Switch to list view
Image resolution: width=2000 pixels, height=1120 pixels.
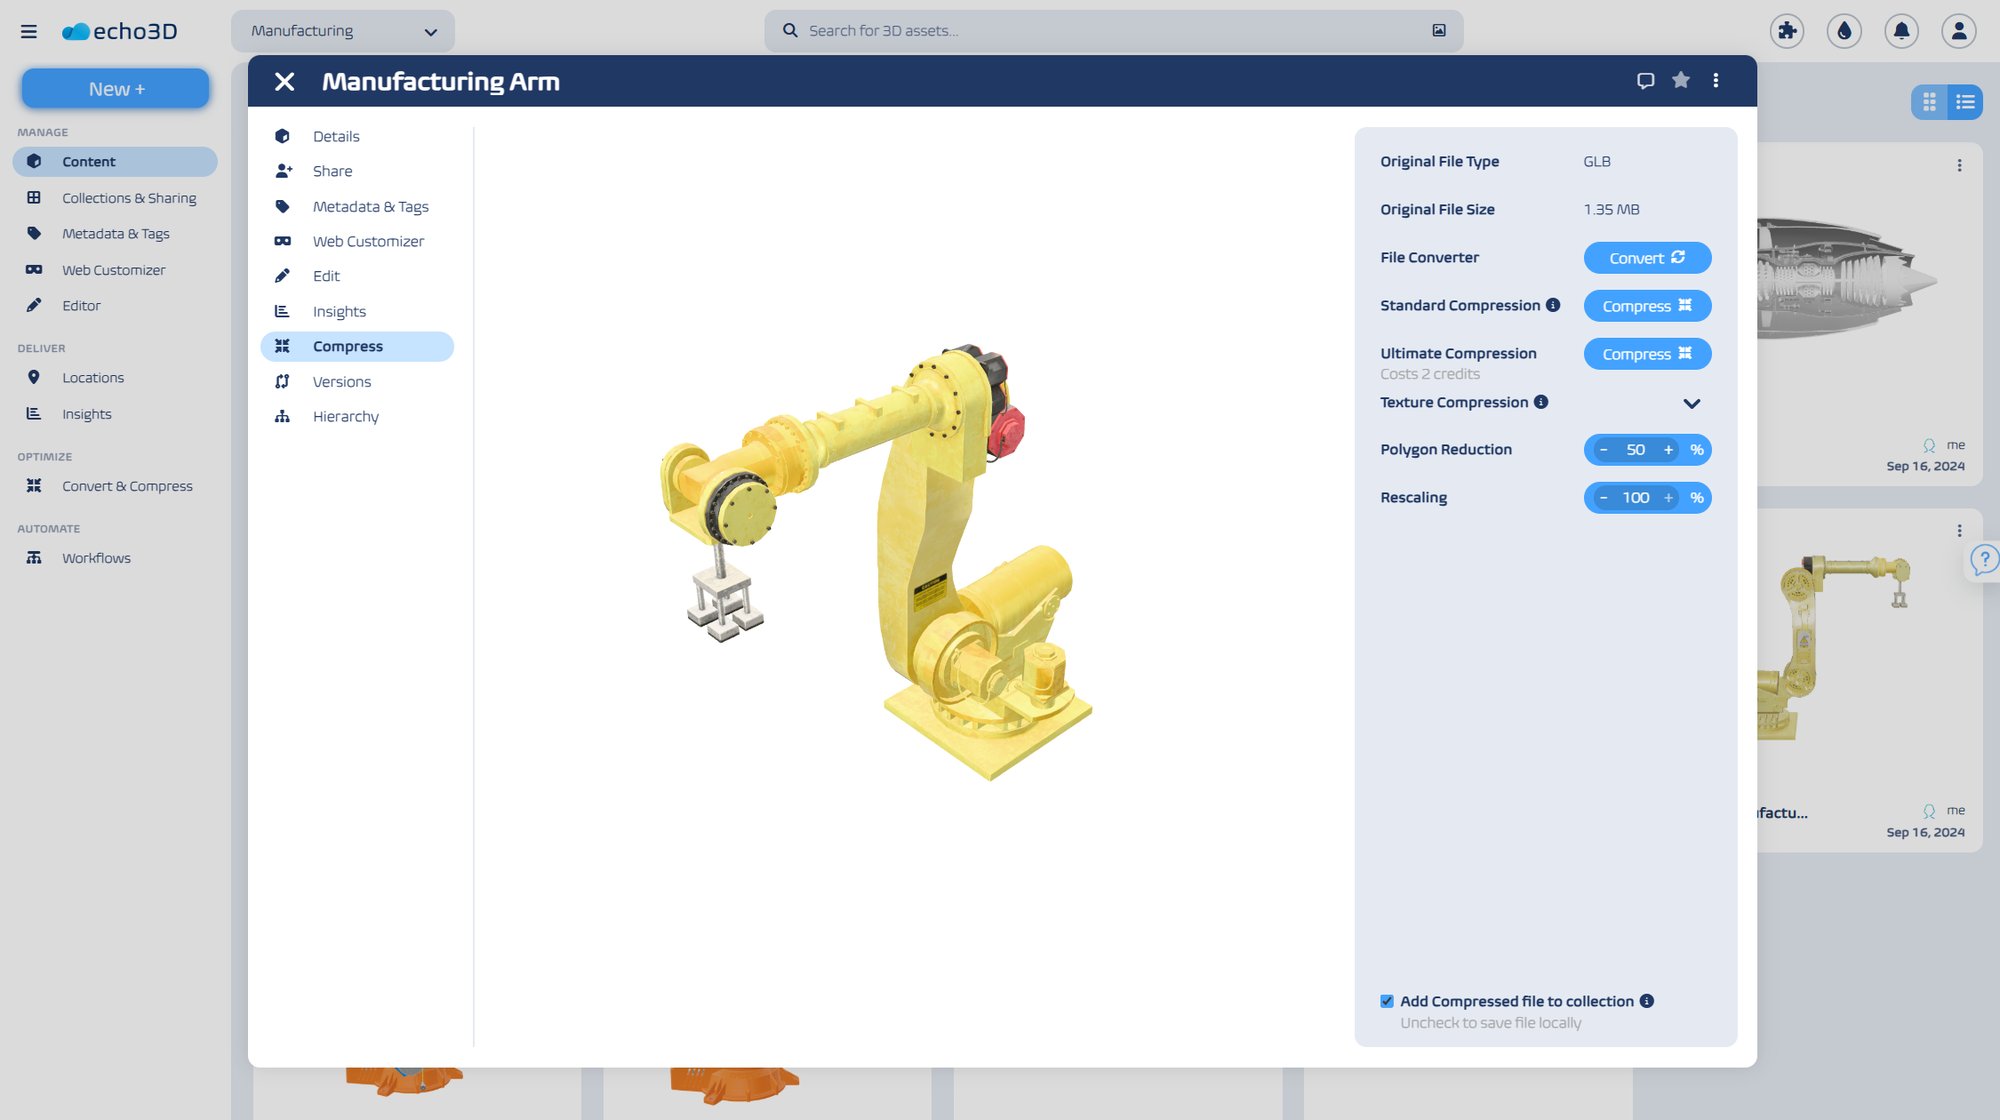pos(1965,102)
